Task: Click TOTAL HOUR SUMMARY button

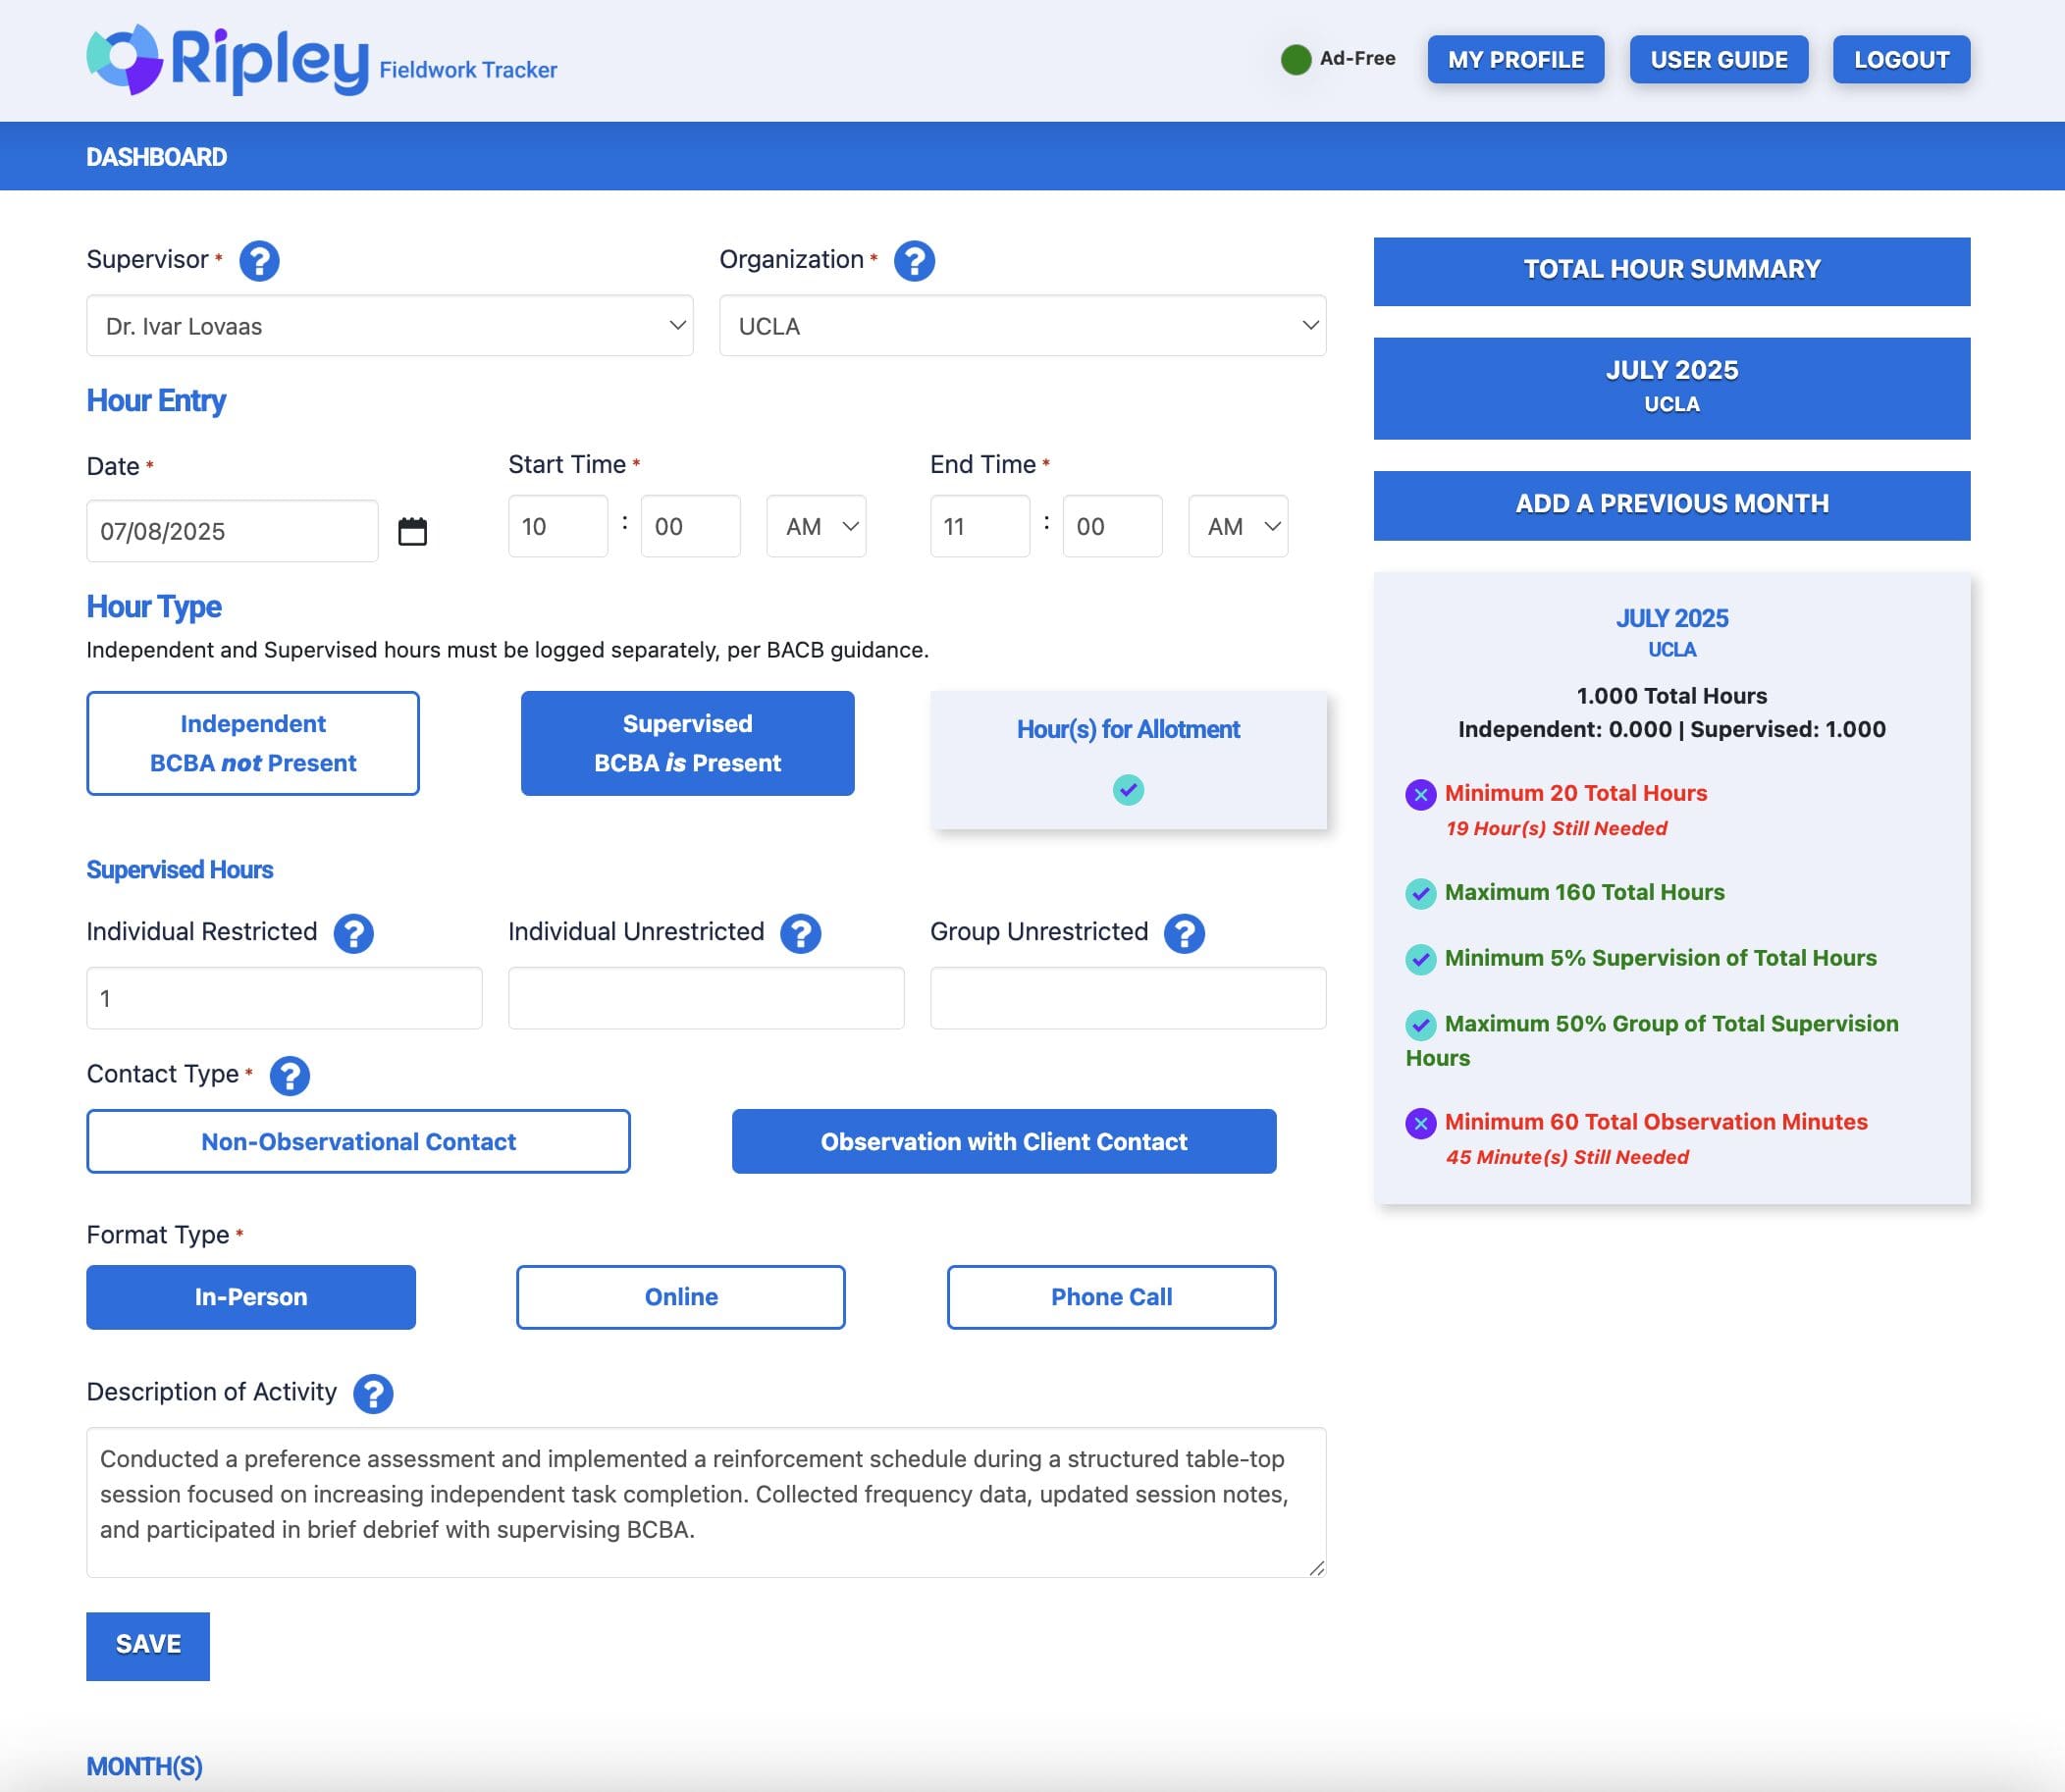Action: click(1672, 271)
